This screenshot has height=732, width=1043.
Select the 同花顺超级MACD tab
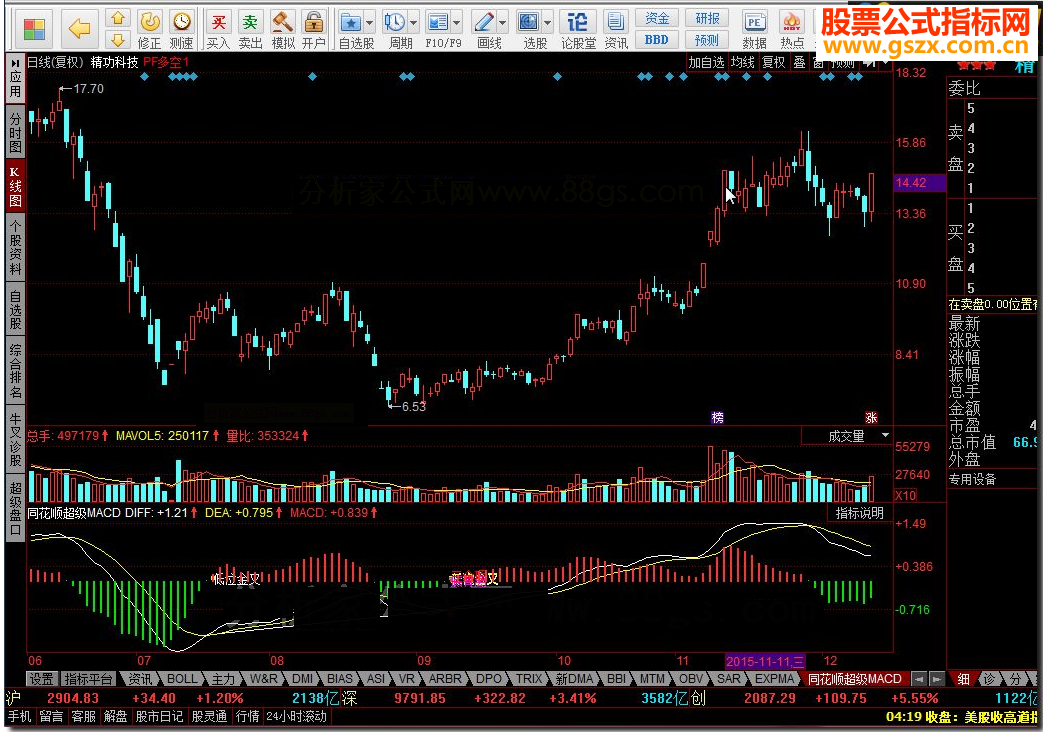pyautogui.click(x=855, y=679)
